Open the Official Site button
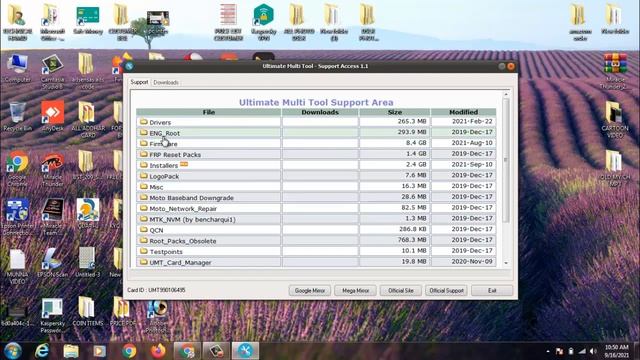The image size is (640, 360). [x=401, y=291]
